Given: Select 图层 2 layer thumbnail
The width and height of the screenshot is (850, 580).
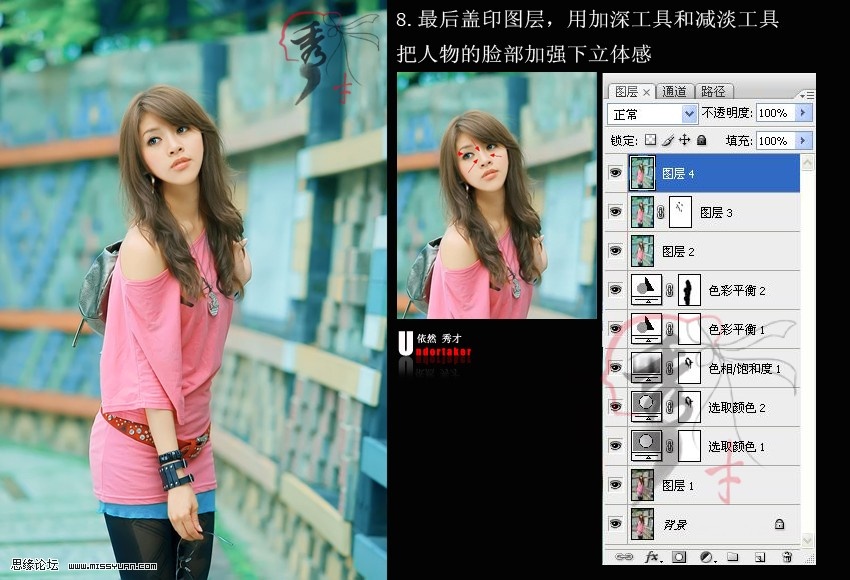Looking at the screenshot, I should (x=642, y=250).
